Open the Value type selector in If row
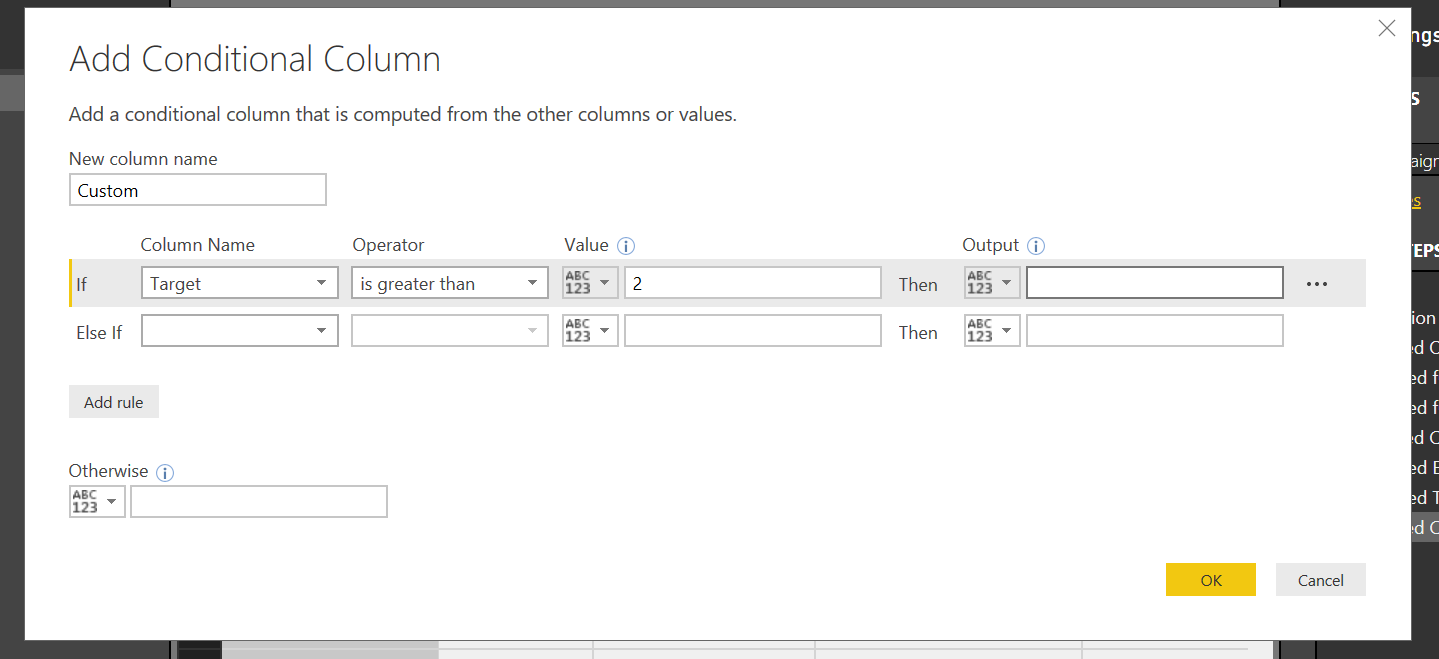Screen dimensions: 1439x659 pyautogui.click(x=591, y=283)
